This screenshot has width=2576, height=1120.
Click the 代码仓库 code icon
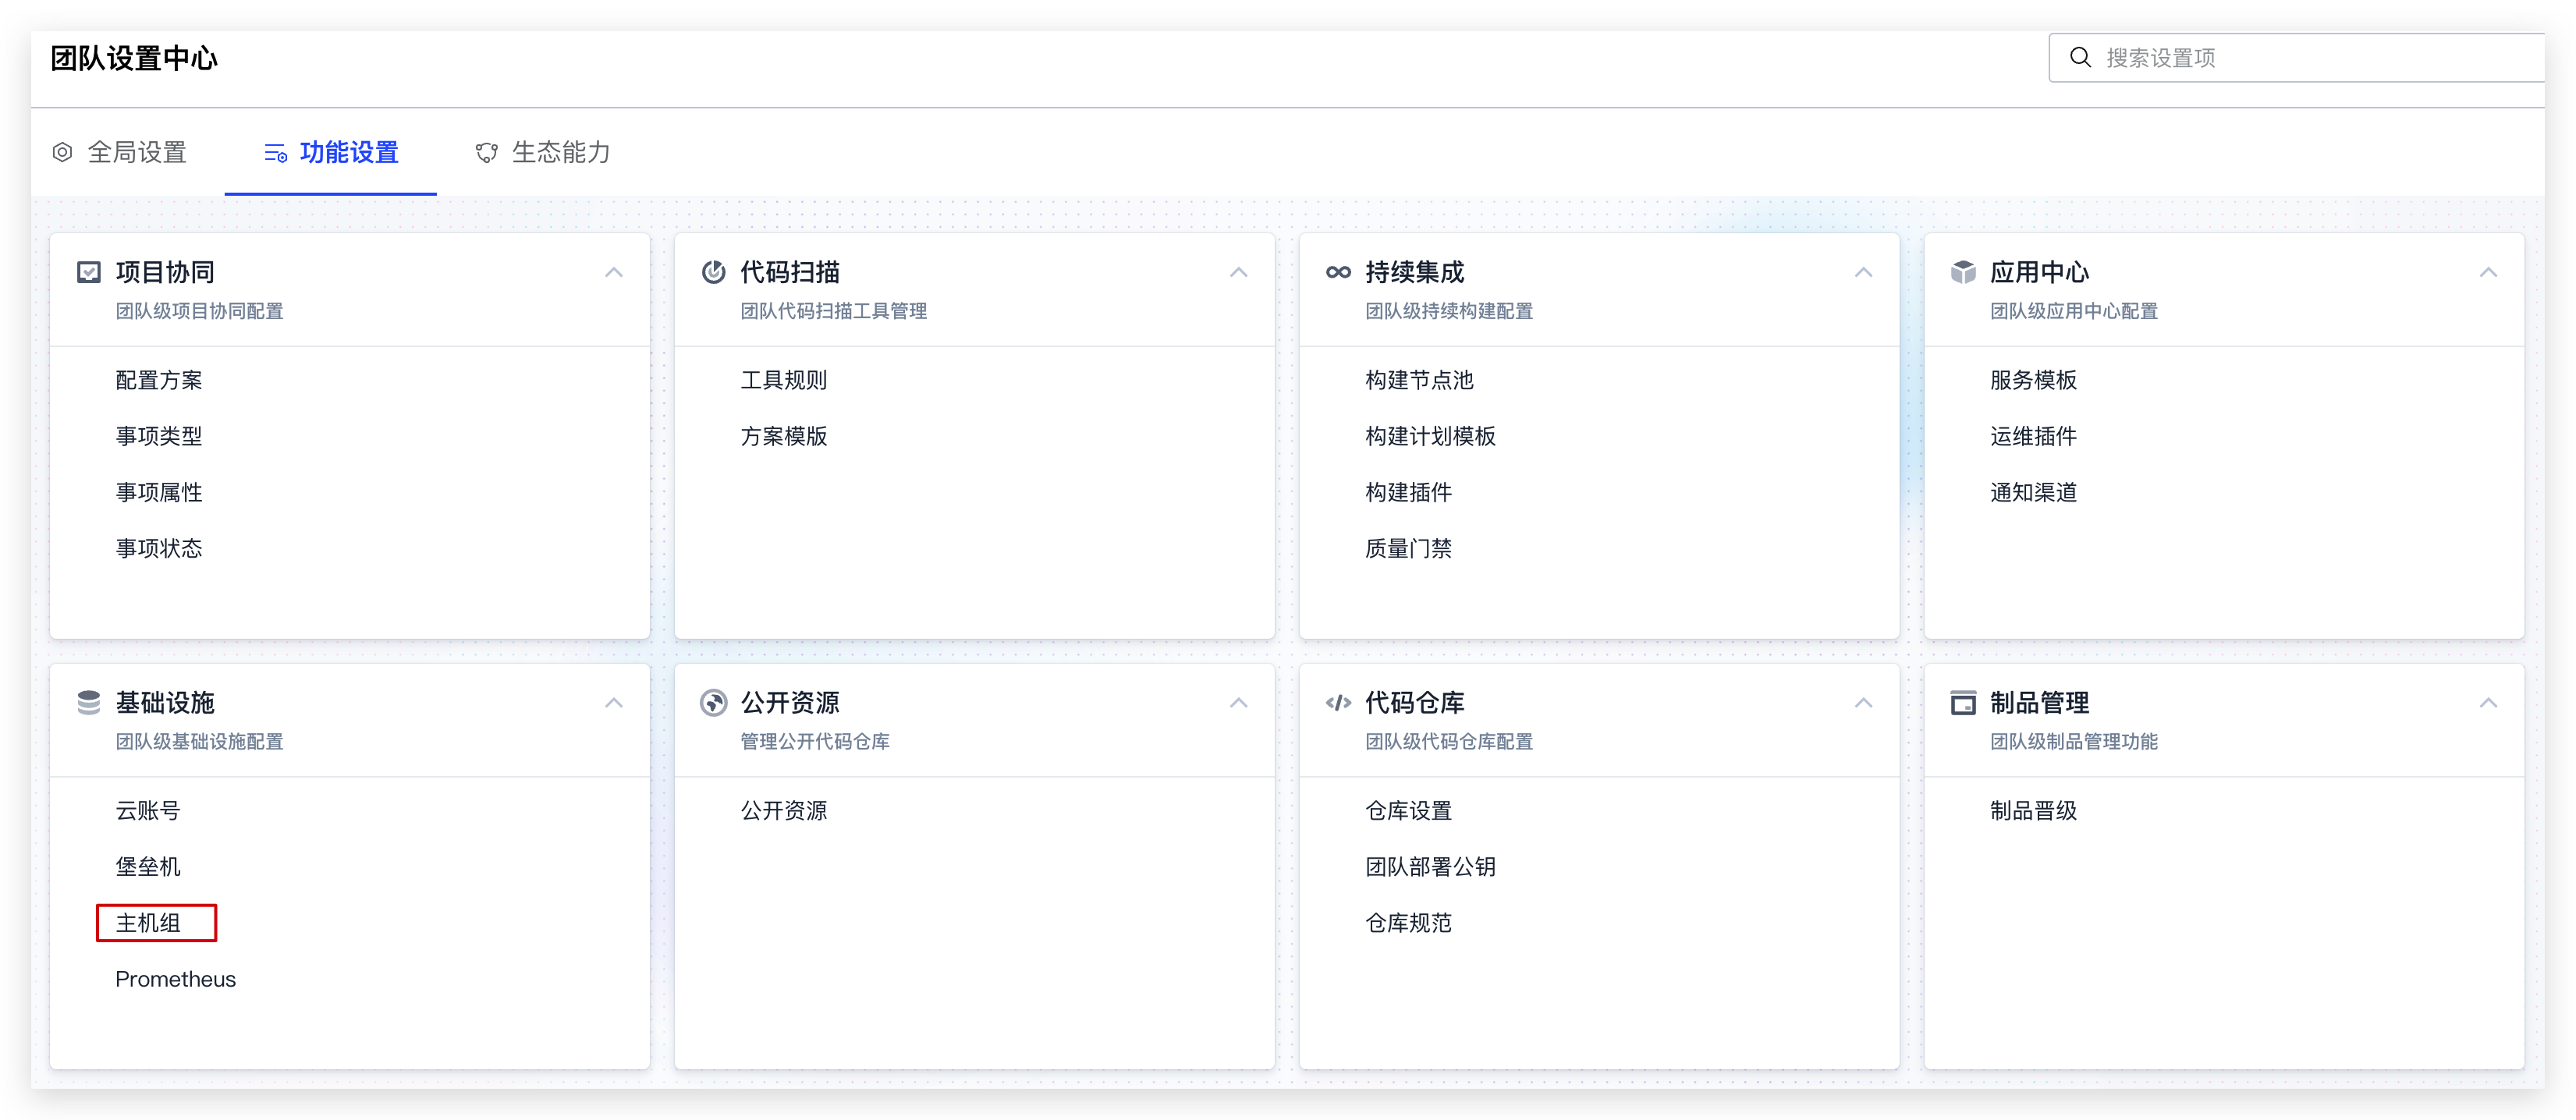click(x=1338, y=703)
